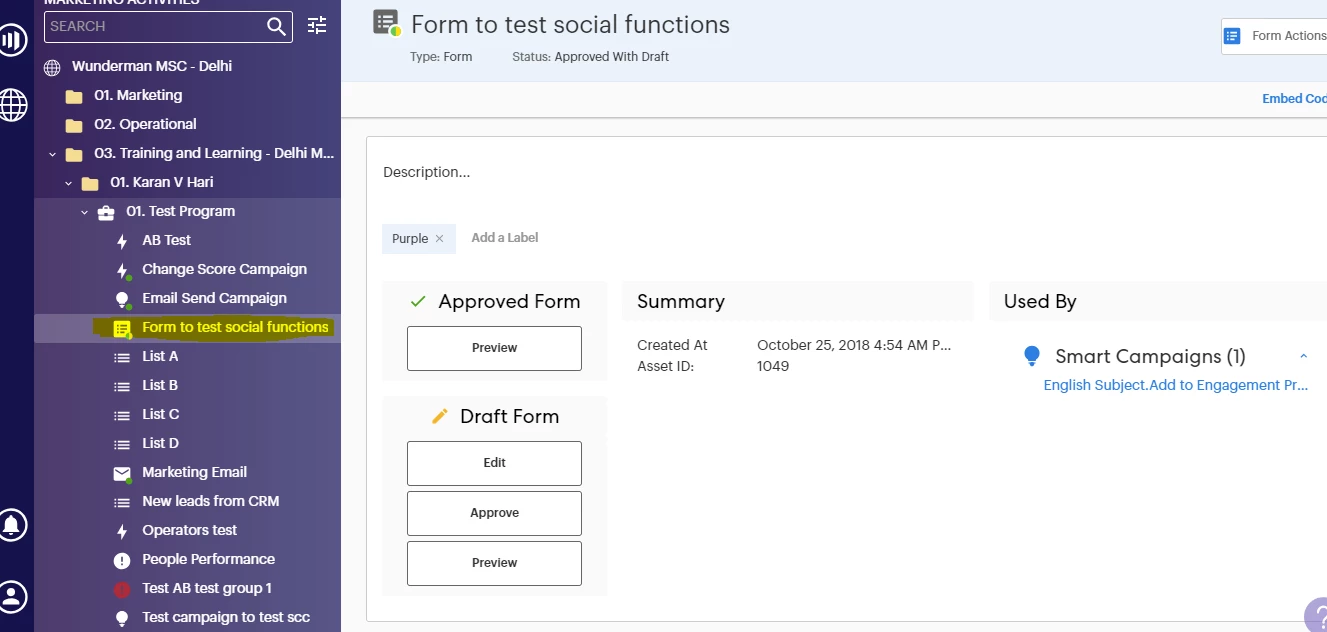
Task: Open the help question mark icon
Action: coord(1317,616)
